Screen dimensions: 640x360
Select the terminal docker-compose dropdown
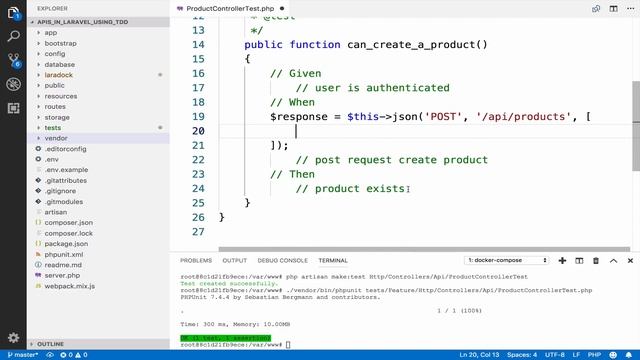click(507, 260)
